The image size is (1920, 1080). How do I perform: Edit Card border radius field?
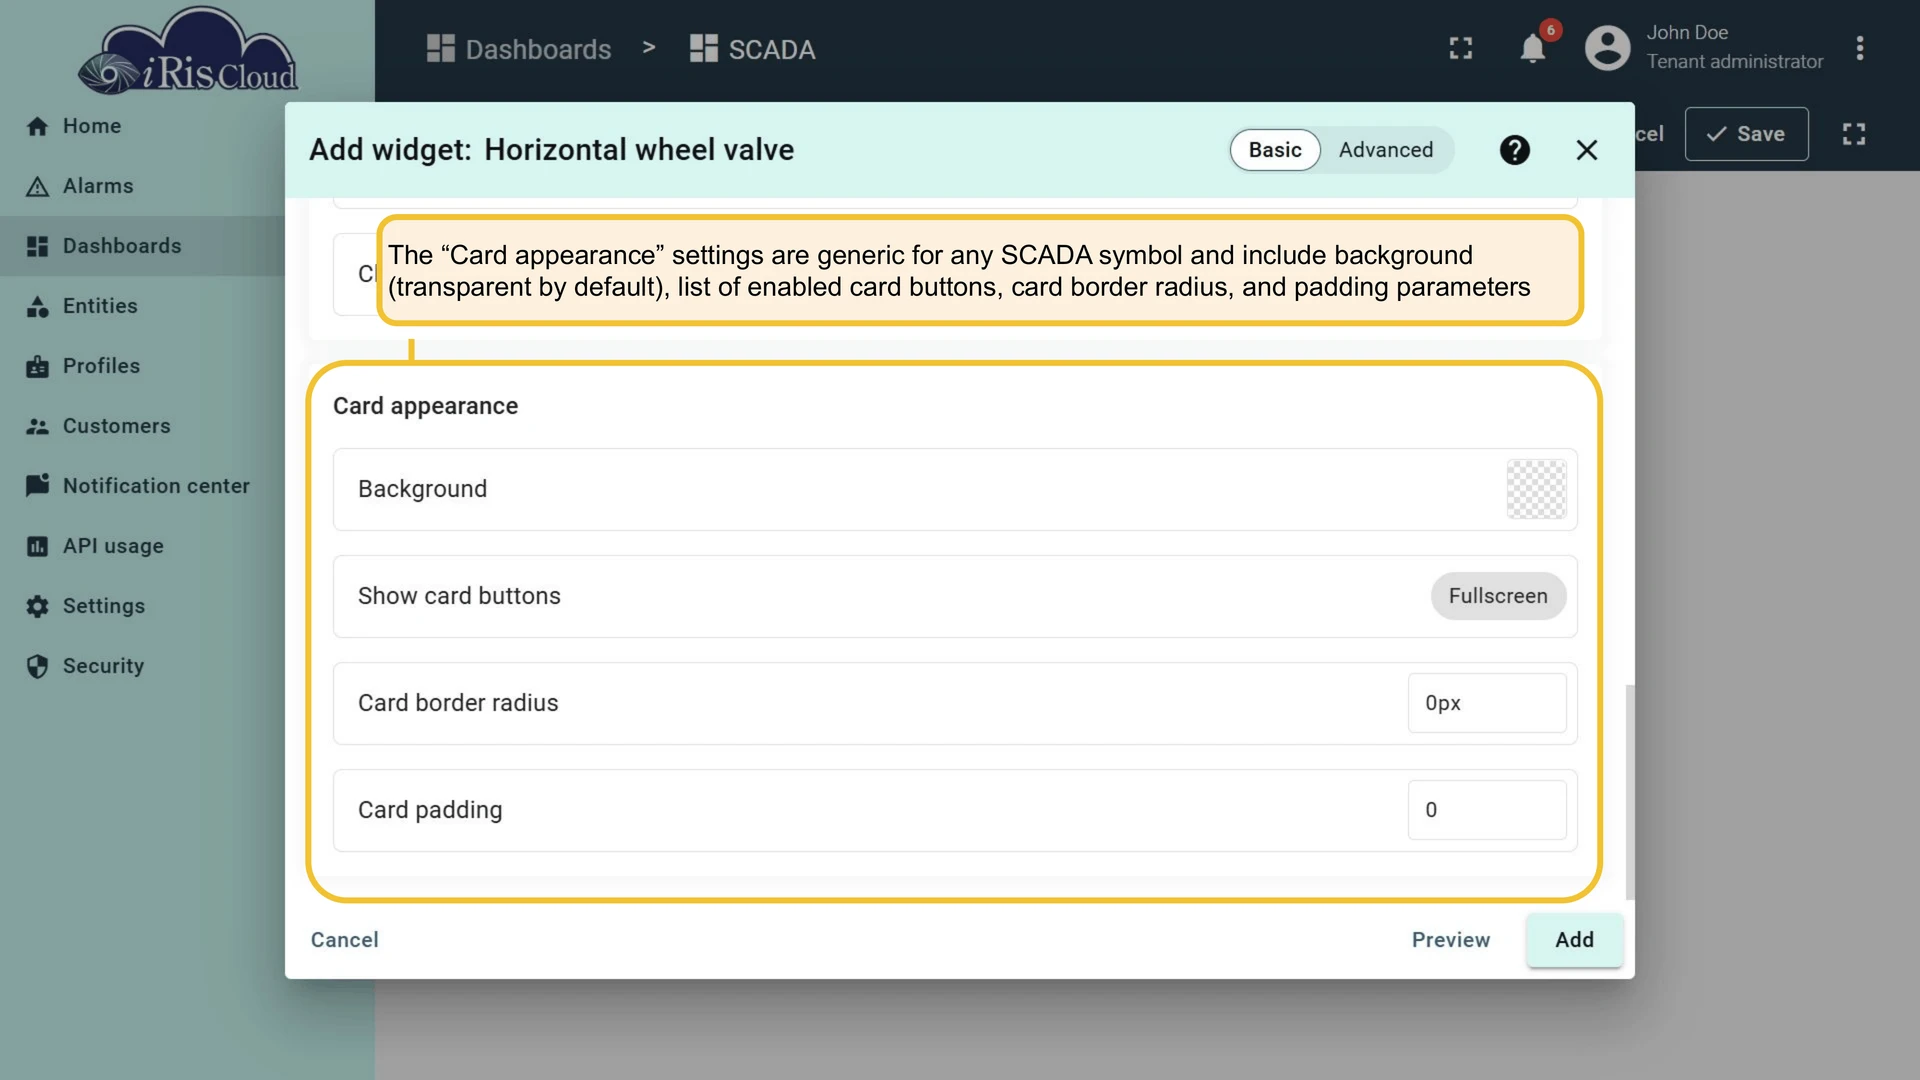pos(1487,703)
